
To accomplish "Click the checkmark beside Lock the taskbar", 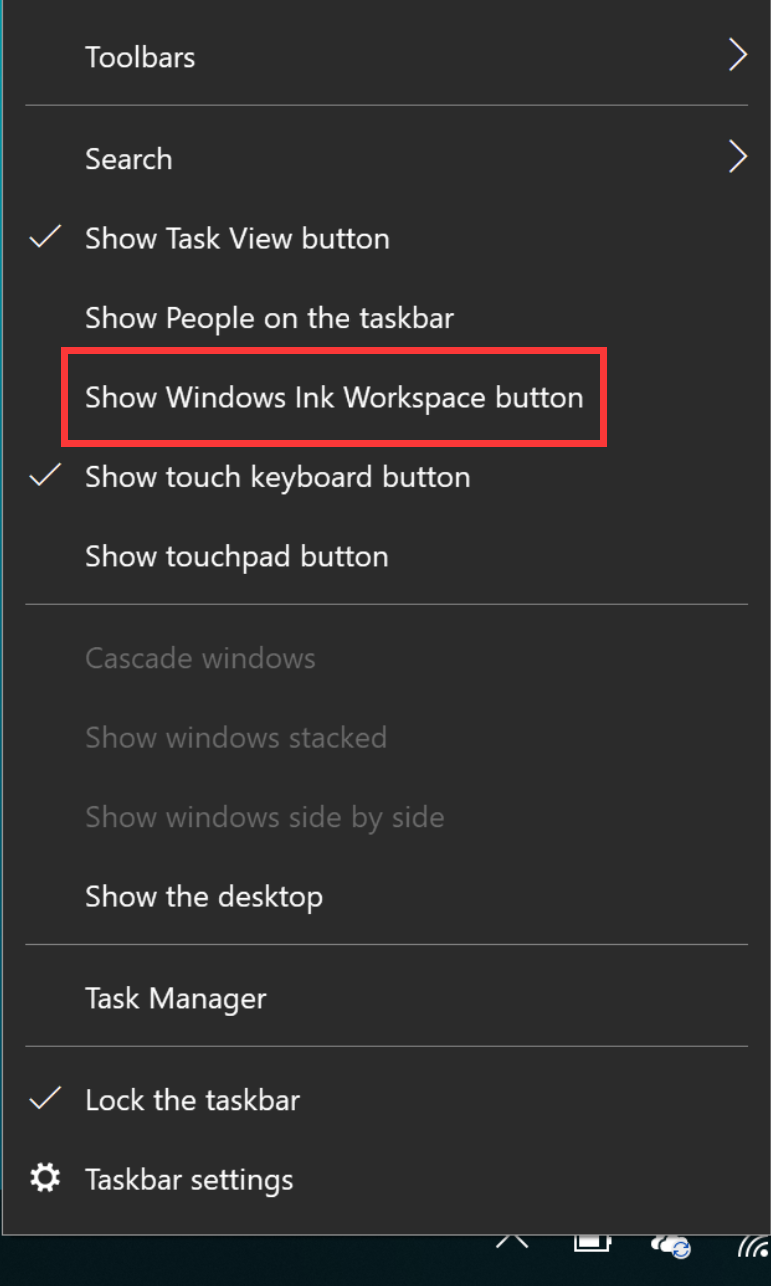I will point(44,1098).
